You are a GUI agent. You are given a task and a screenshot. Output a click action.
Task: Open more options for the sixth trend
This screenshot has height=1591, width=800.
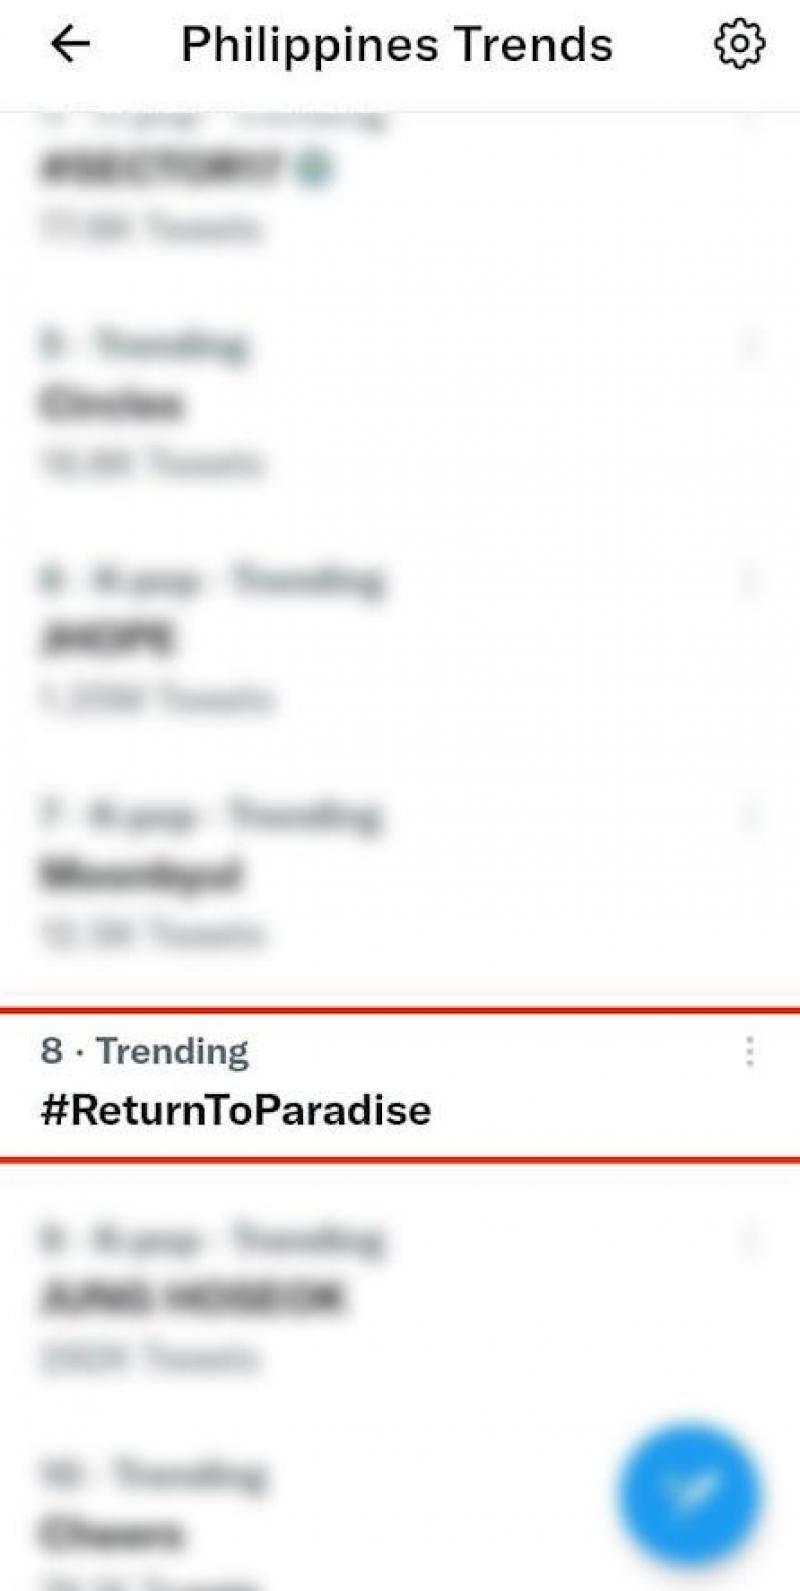749,580
